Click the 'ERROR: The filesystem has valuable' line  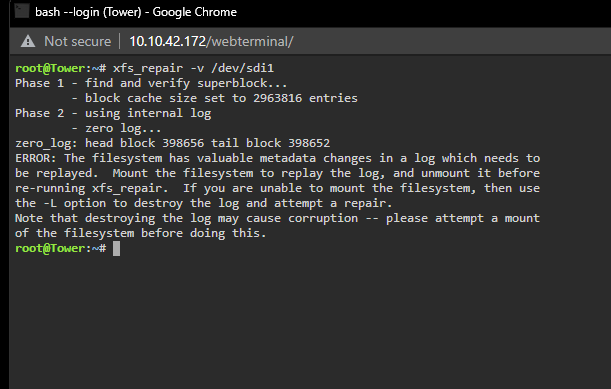pos(277,158)
